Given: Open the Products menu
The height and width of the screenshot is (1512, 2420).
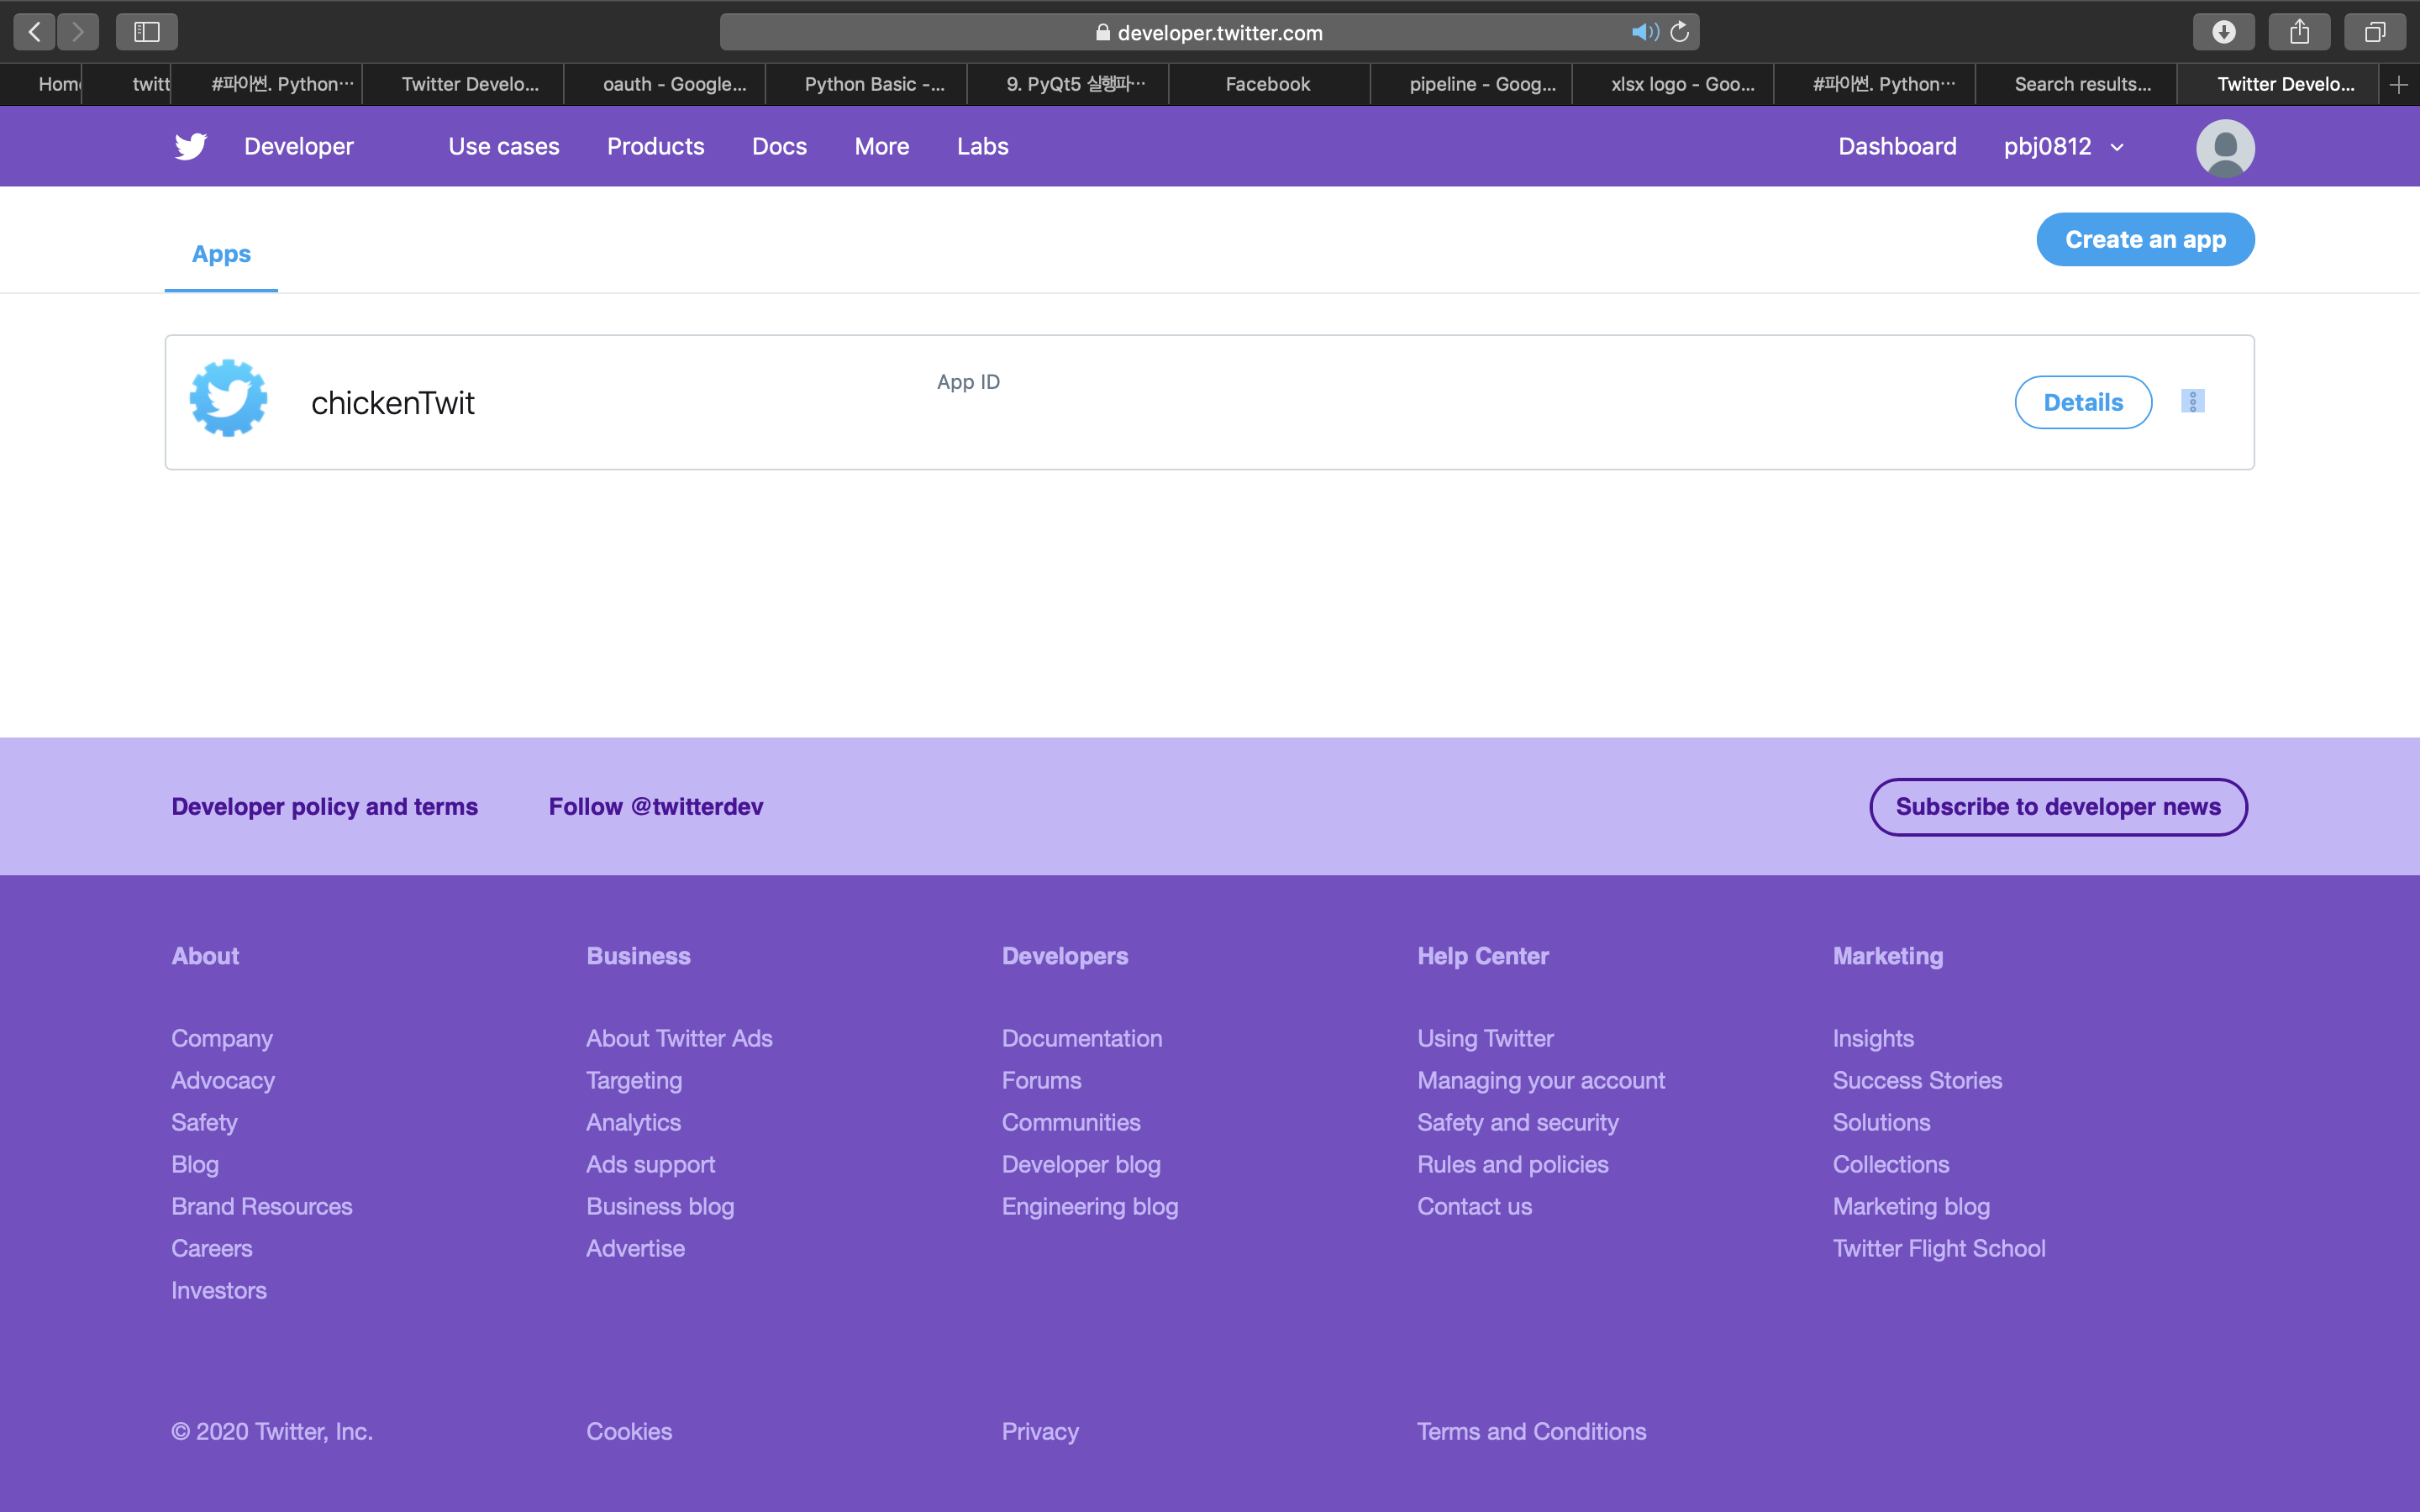Looking at the screenshot, I should pos(655,146).
